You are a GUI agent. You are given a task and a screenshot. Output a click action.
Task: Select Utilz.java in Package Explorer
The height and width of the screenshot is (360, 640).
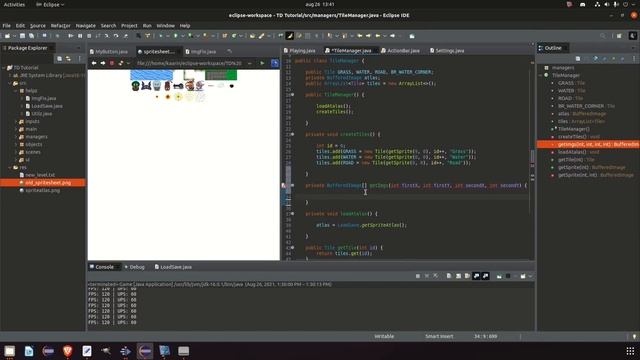[x=42, y=114]
